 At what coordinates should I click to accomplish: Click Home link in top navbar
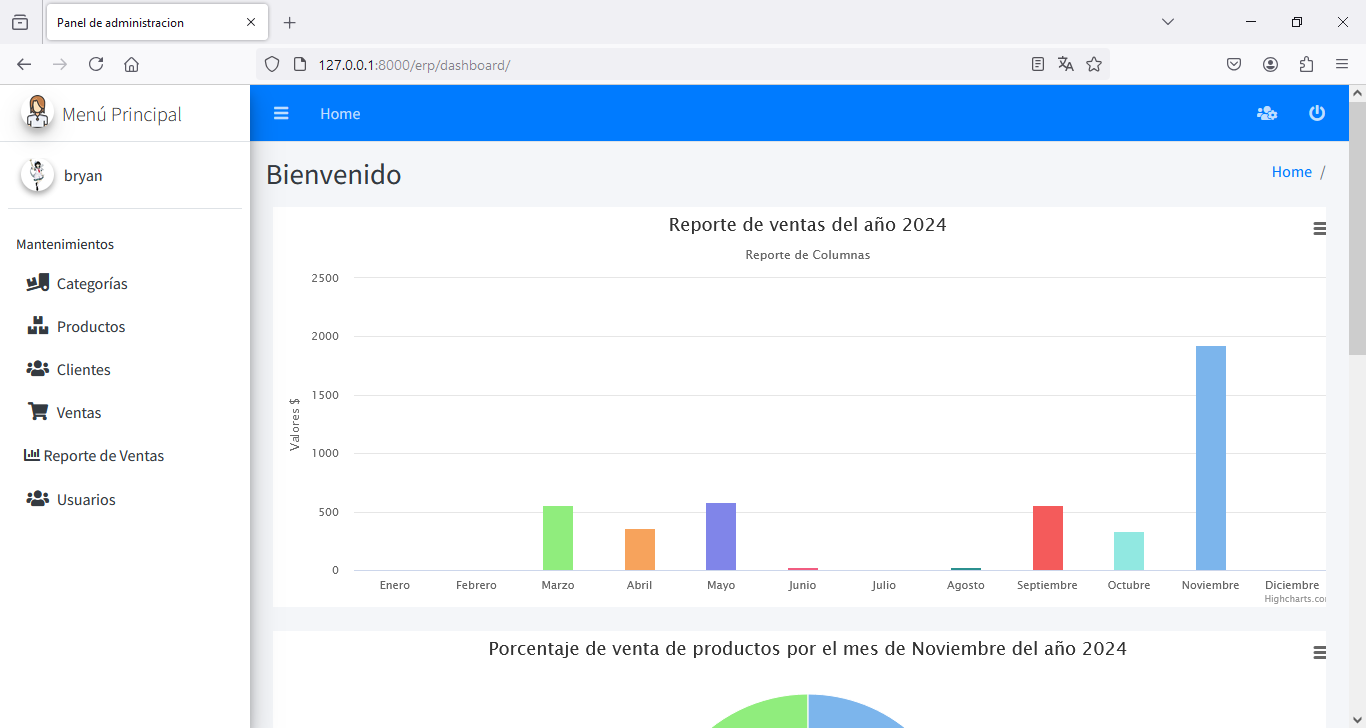(340, 114)
